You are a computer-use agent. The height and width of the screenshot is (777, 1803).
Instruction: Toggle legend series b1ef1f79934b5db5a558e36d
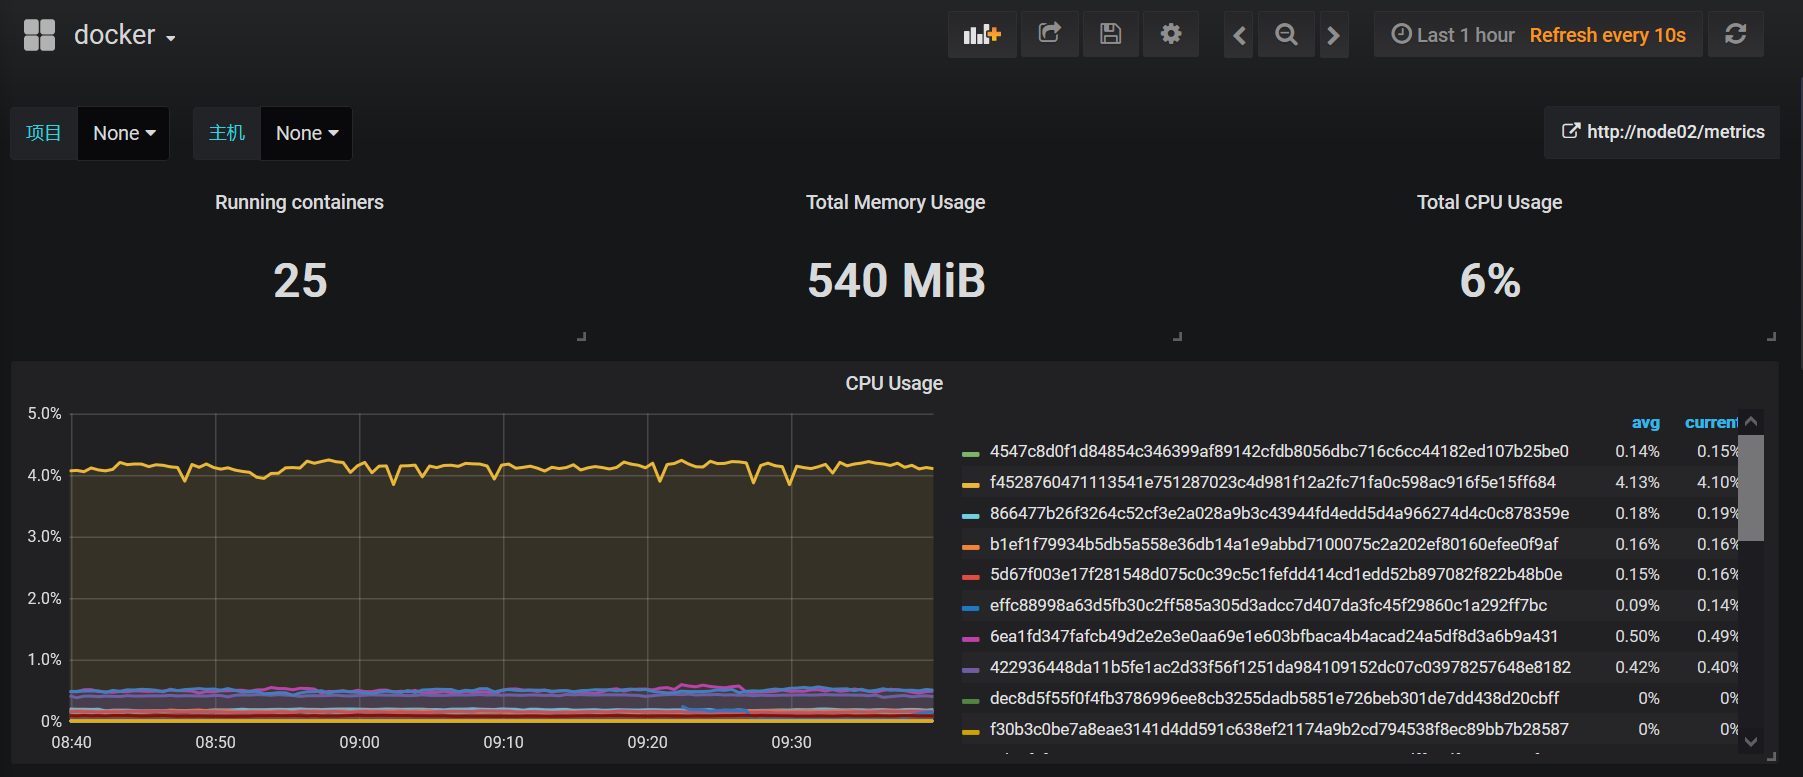point(1274,544)
